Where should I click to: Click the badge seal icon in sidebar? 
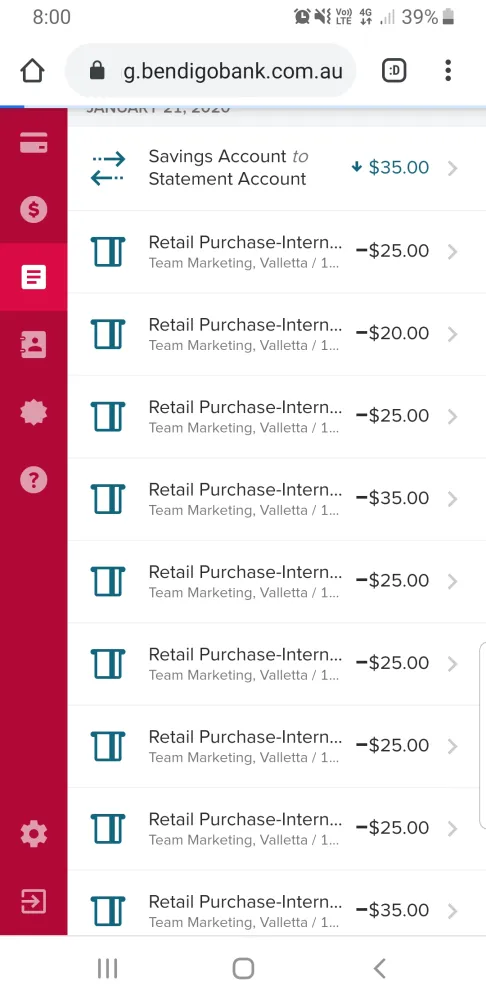(x=33, y=413)
